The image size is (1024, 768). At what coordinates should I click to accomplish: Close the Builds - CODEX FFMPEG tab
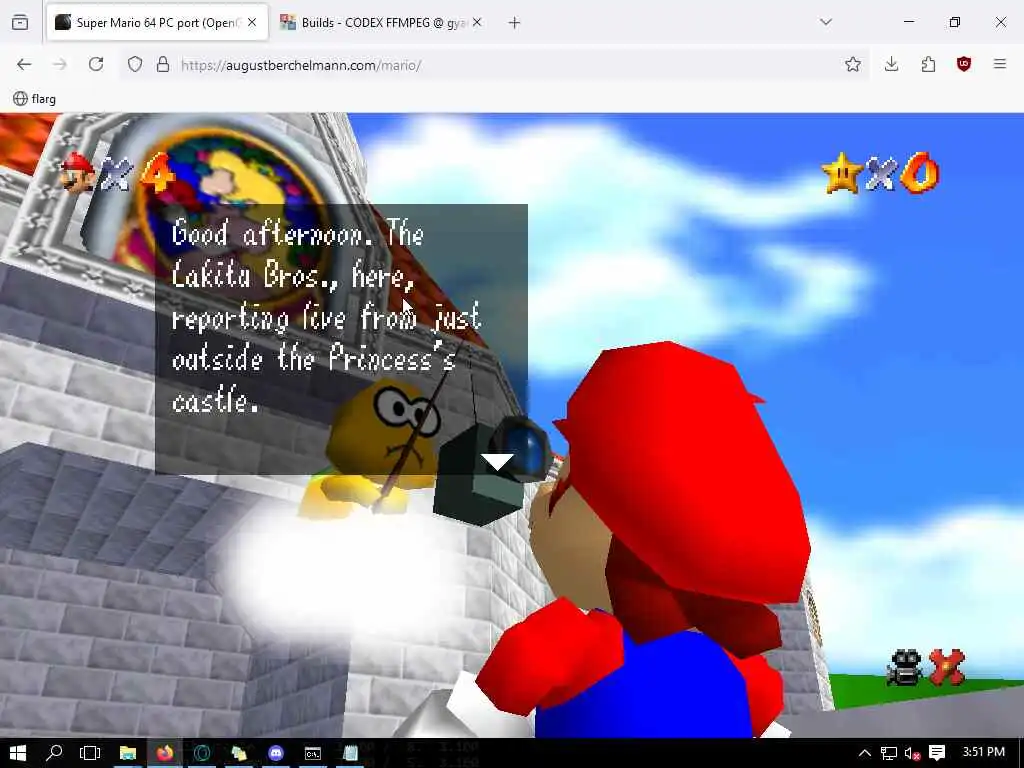pyautogui.click(x=477, y=23)
